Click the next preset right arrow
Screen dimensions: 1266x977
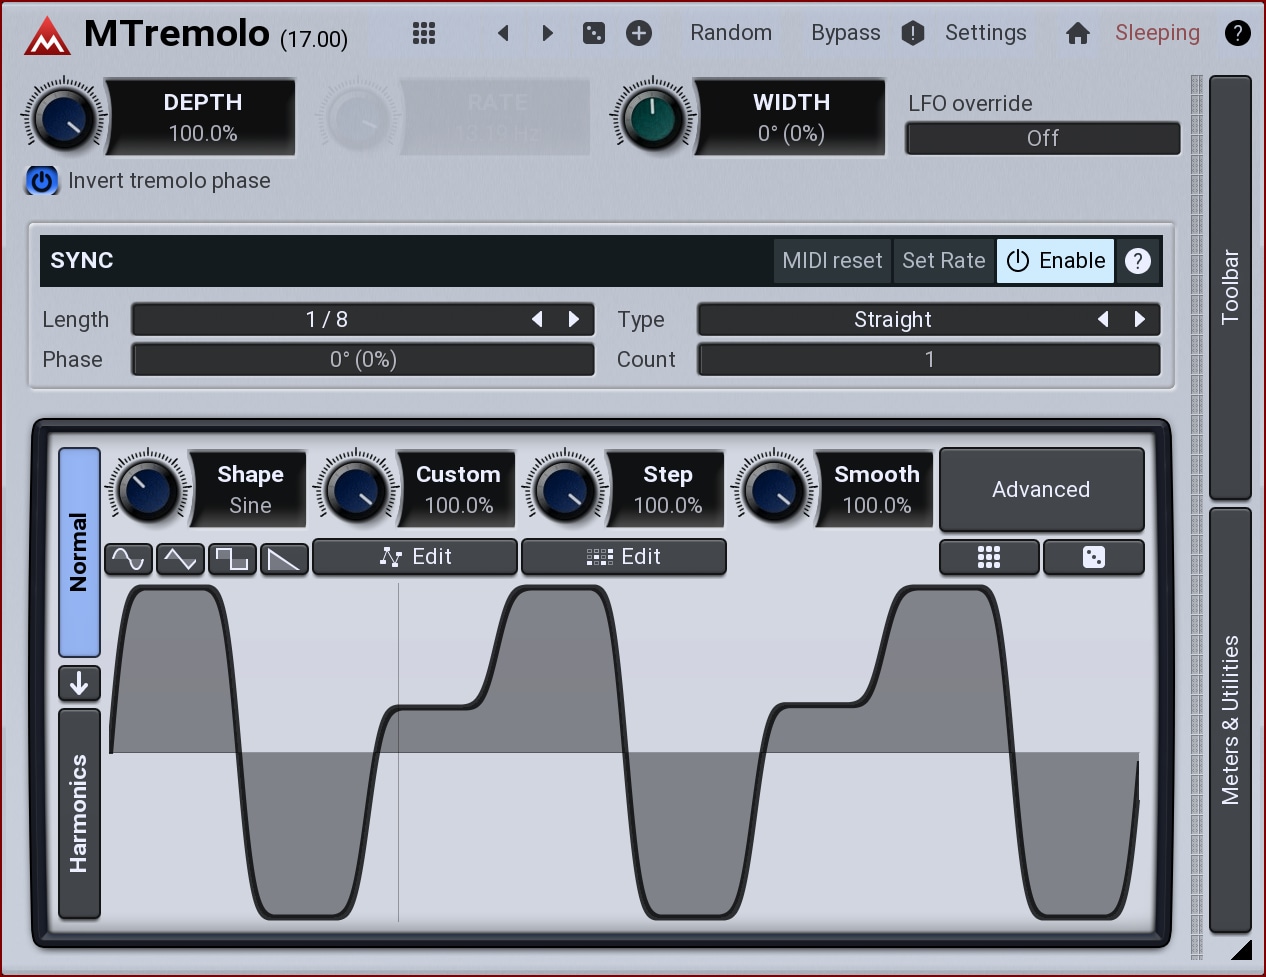click(x=547, y=33)
